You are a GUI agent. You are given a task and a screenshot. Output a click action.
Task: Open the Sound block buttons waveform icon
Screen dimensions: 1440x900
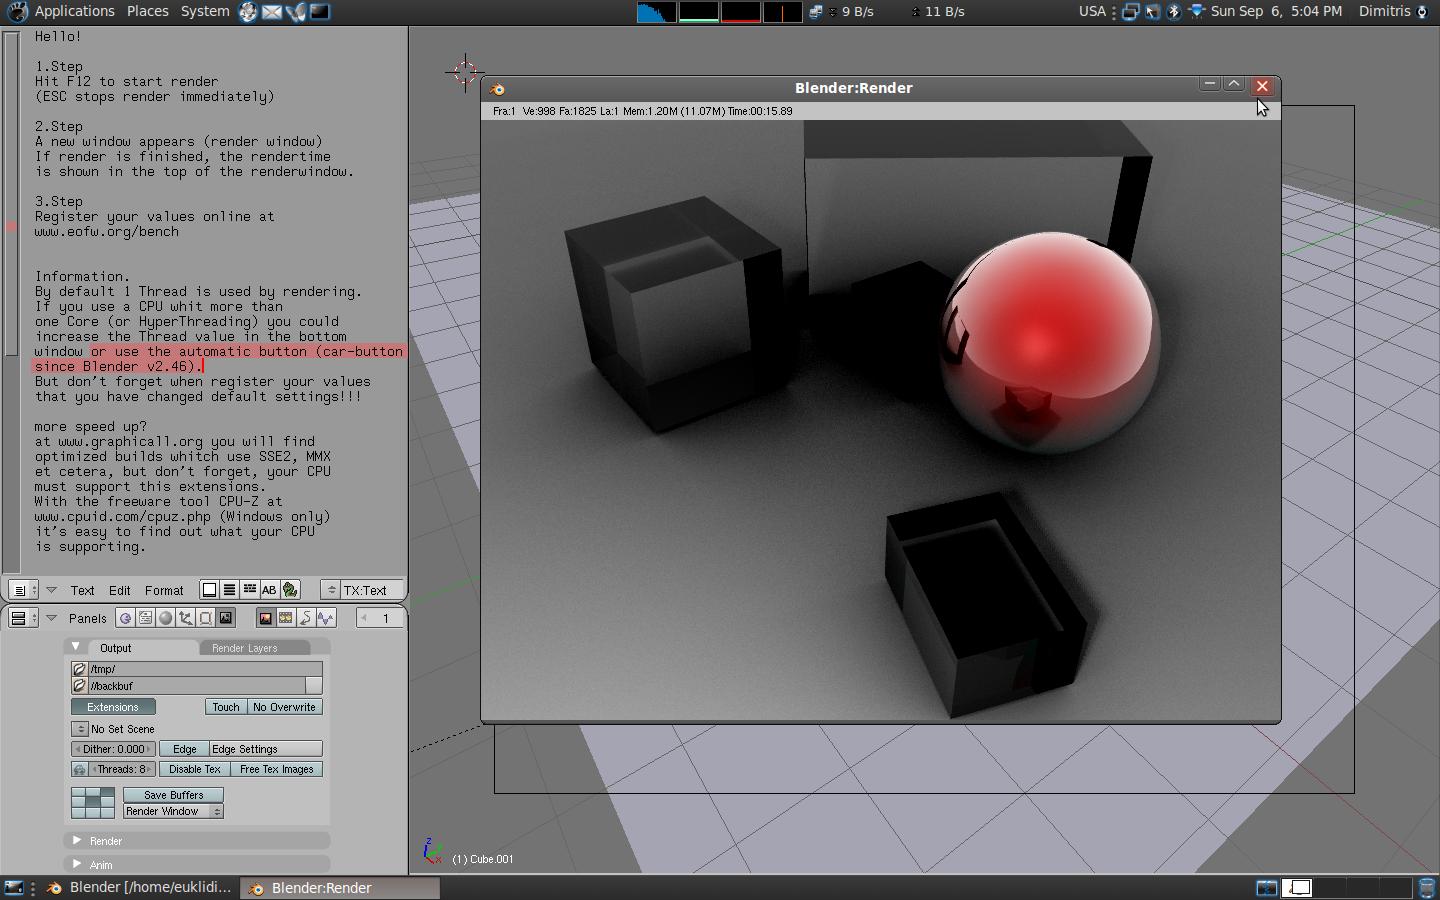(x=325, y=618)
